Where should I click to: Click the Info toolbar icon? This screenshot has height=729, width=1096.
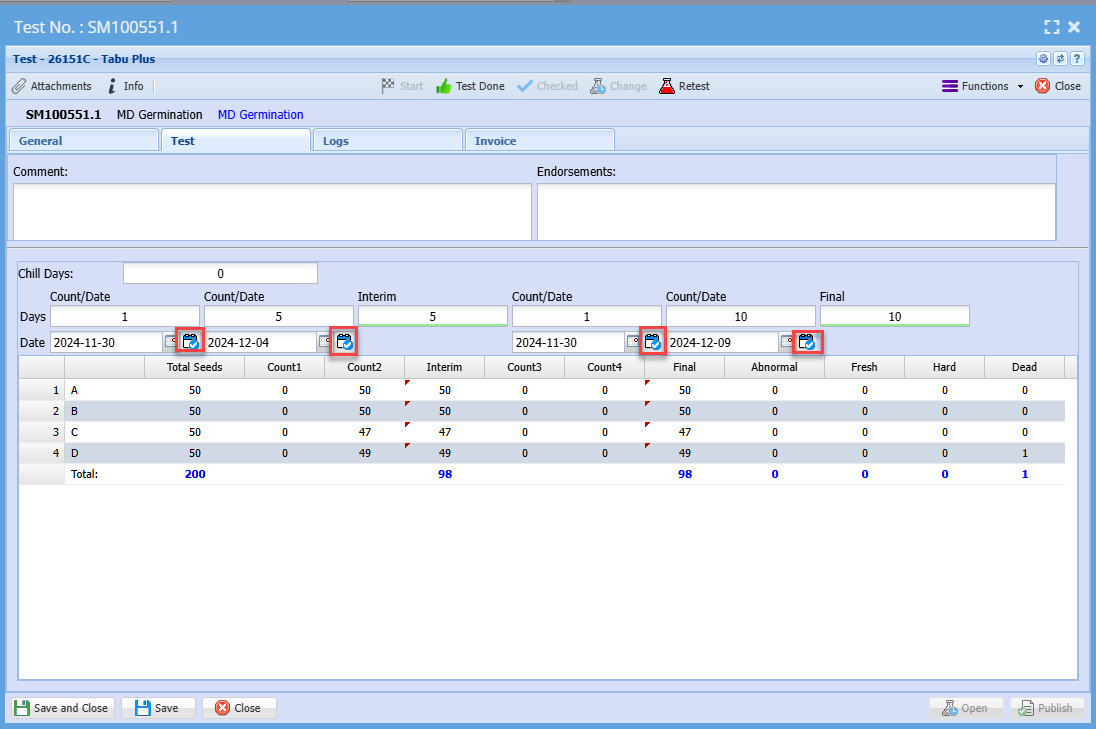[125, 86]
